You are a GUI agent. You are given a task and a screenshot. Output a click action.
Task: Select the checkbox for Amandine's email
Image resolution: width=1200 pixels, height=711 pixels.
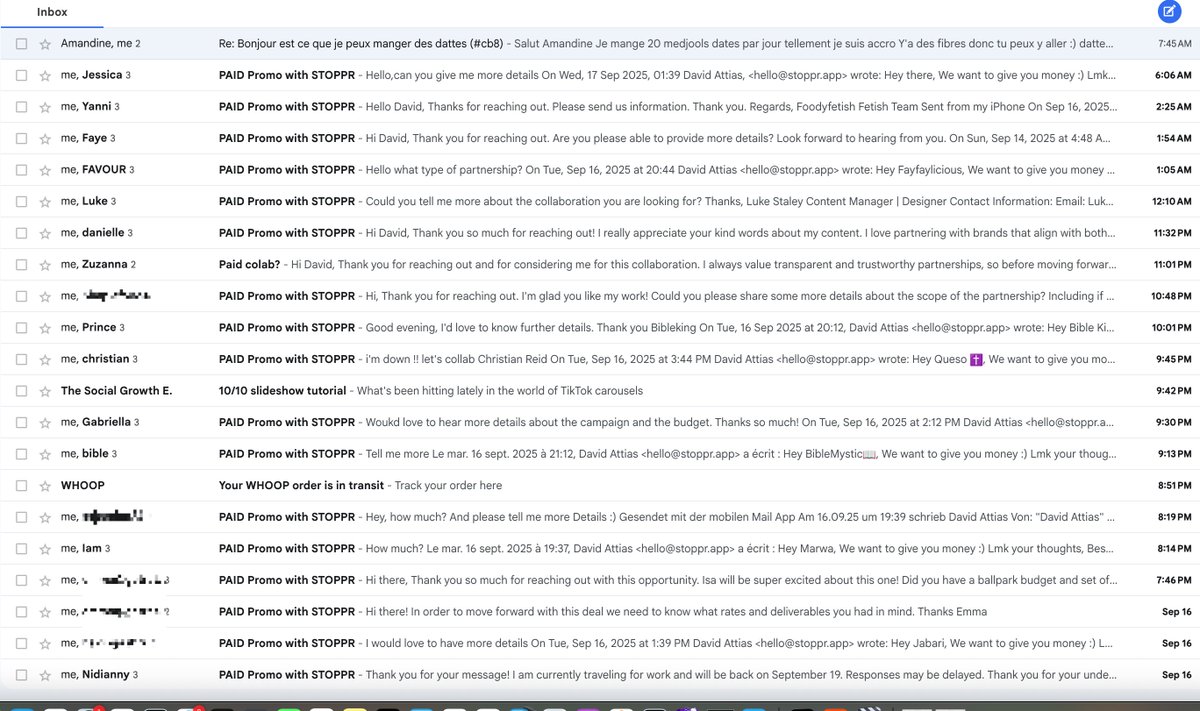[x=22, y=44]
